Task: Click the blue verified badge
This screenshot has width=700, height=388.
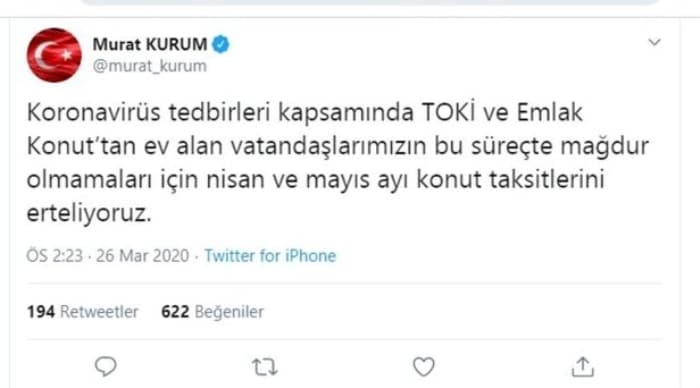Action: pyautogui.click(x=221, y=44)
